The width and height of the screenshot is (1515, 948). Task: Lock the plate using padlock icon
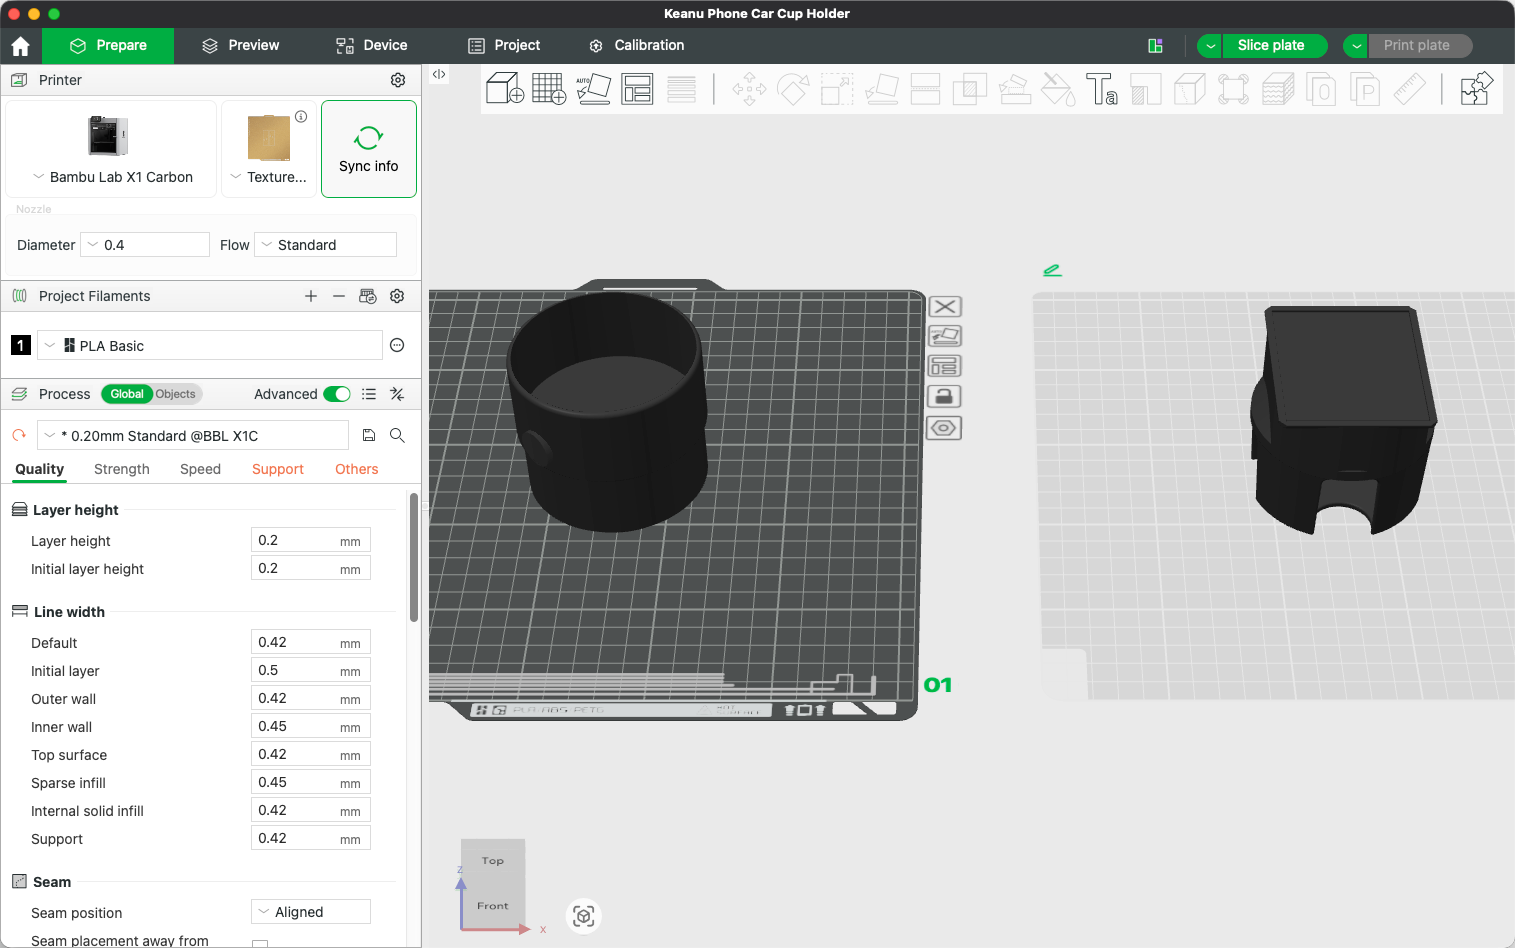click(944, 397)
